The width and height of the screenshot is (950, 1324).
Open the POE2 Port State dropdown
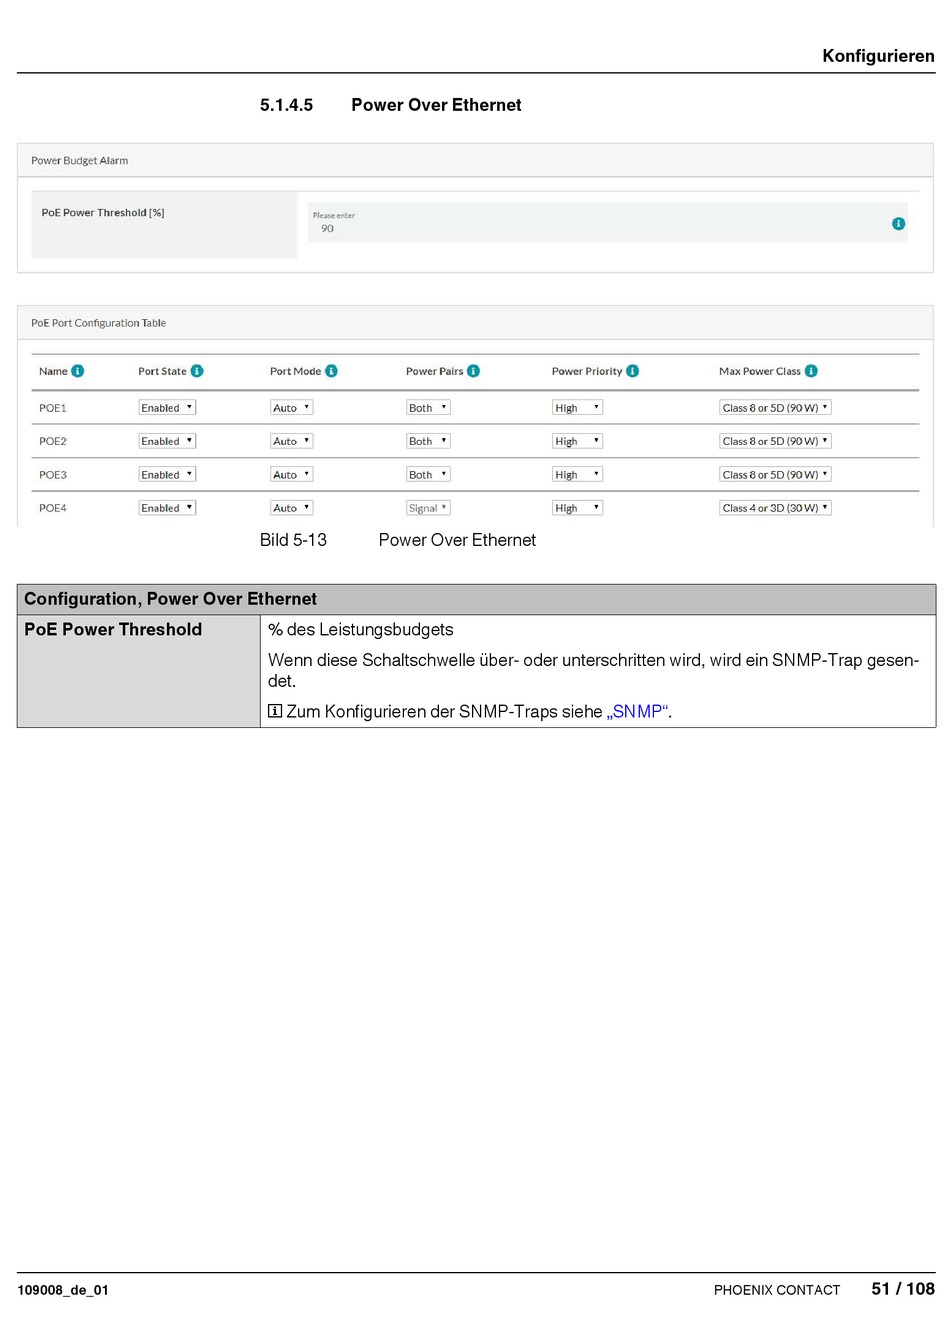[x=167, y=441]
